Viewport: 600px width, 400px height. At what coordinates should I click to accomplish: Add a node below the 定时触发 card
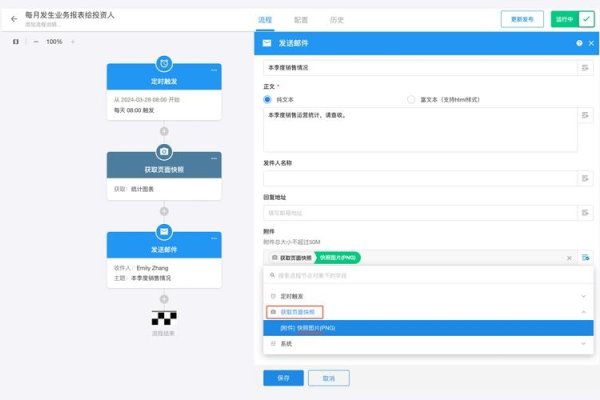coord(164,131)
